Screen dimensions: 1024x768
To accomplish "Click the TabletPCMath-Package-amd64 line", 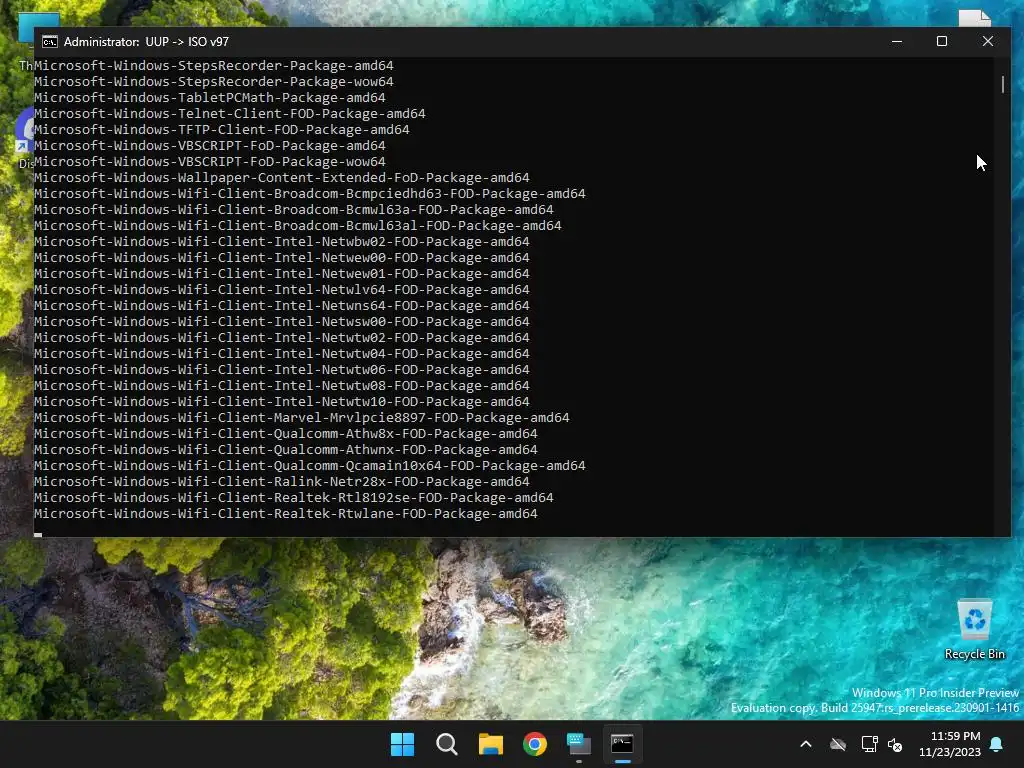I will tap(210, 97).
